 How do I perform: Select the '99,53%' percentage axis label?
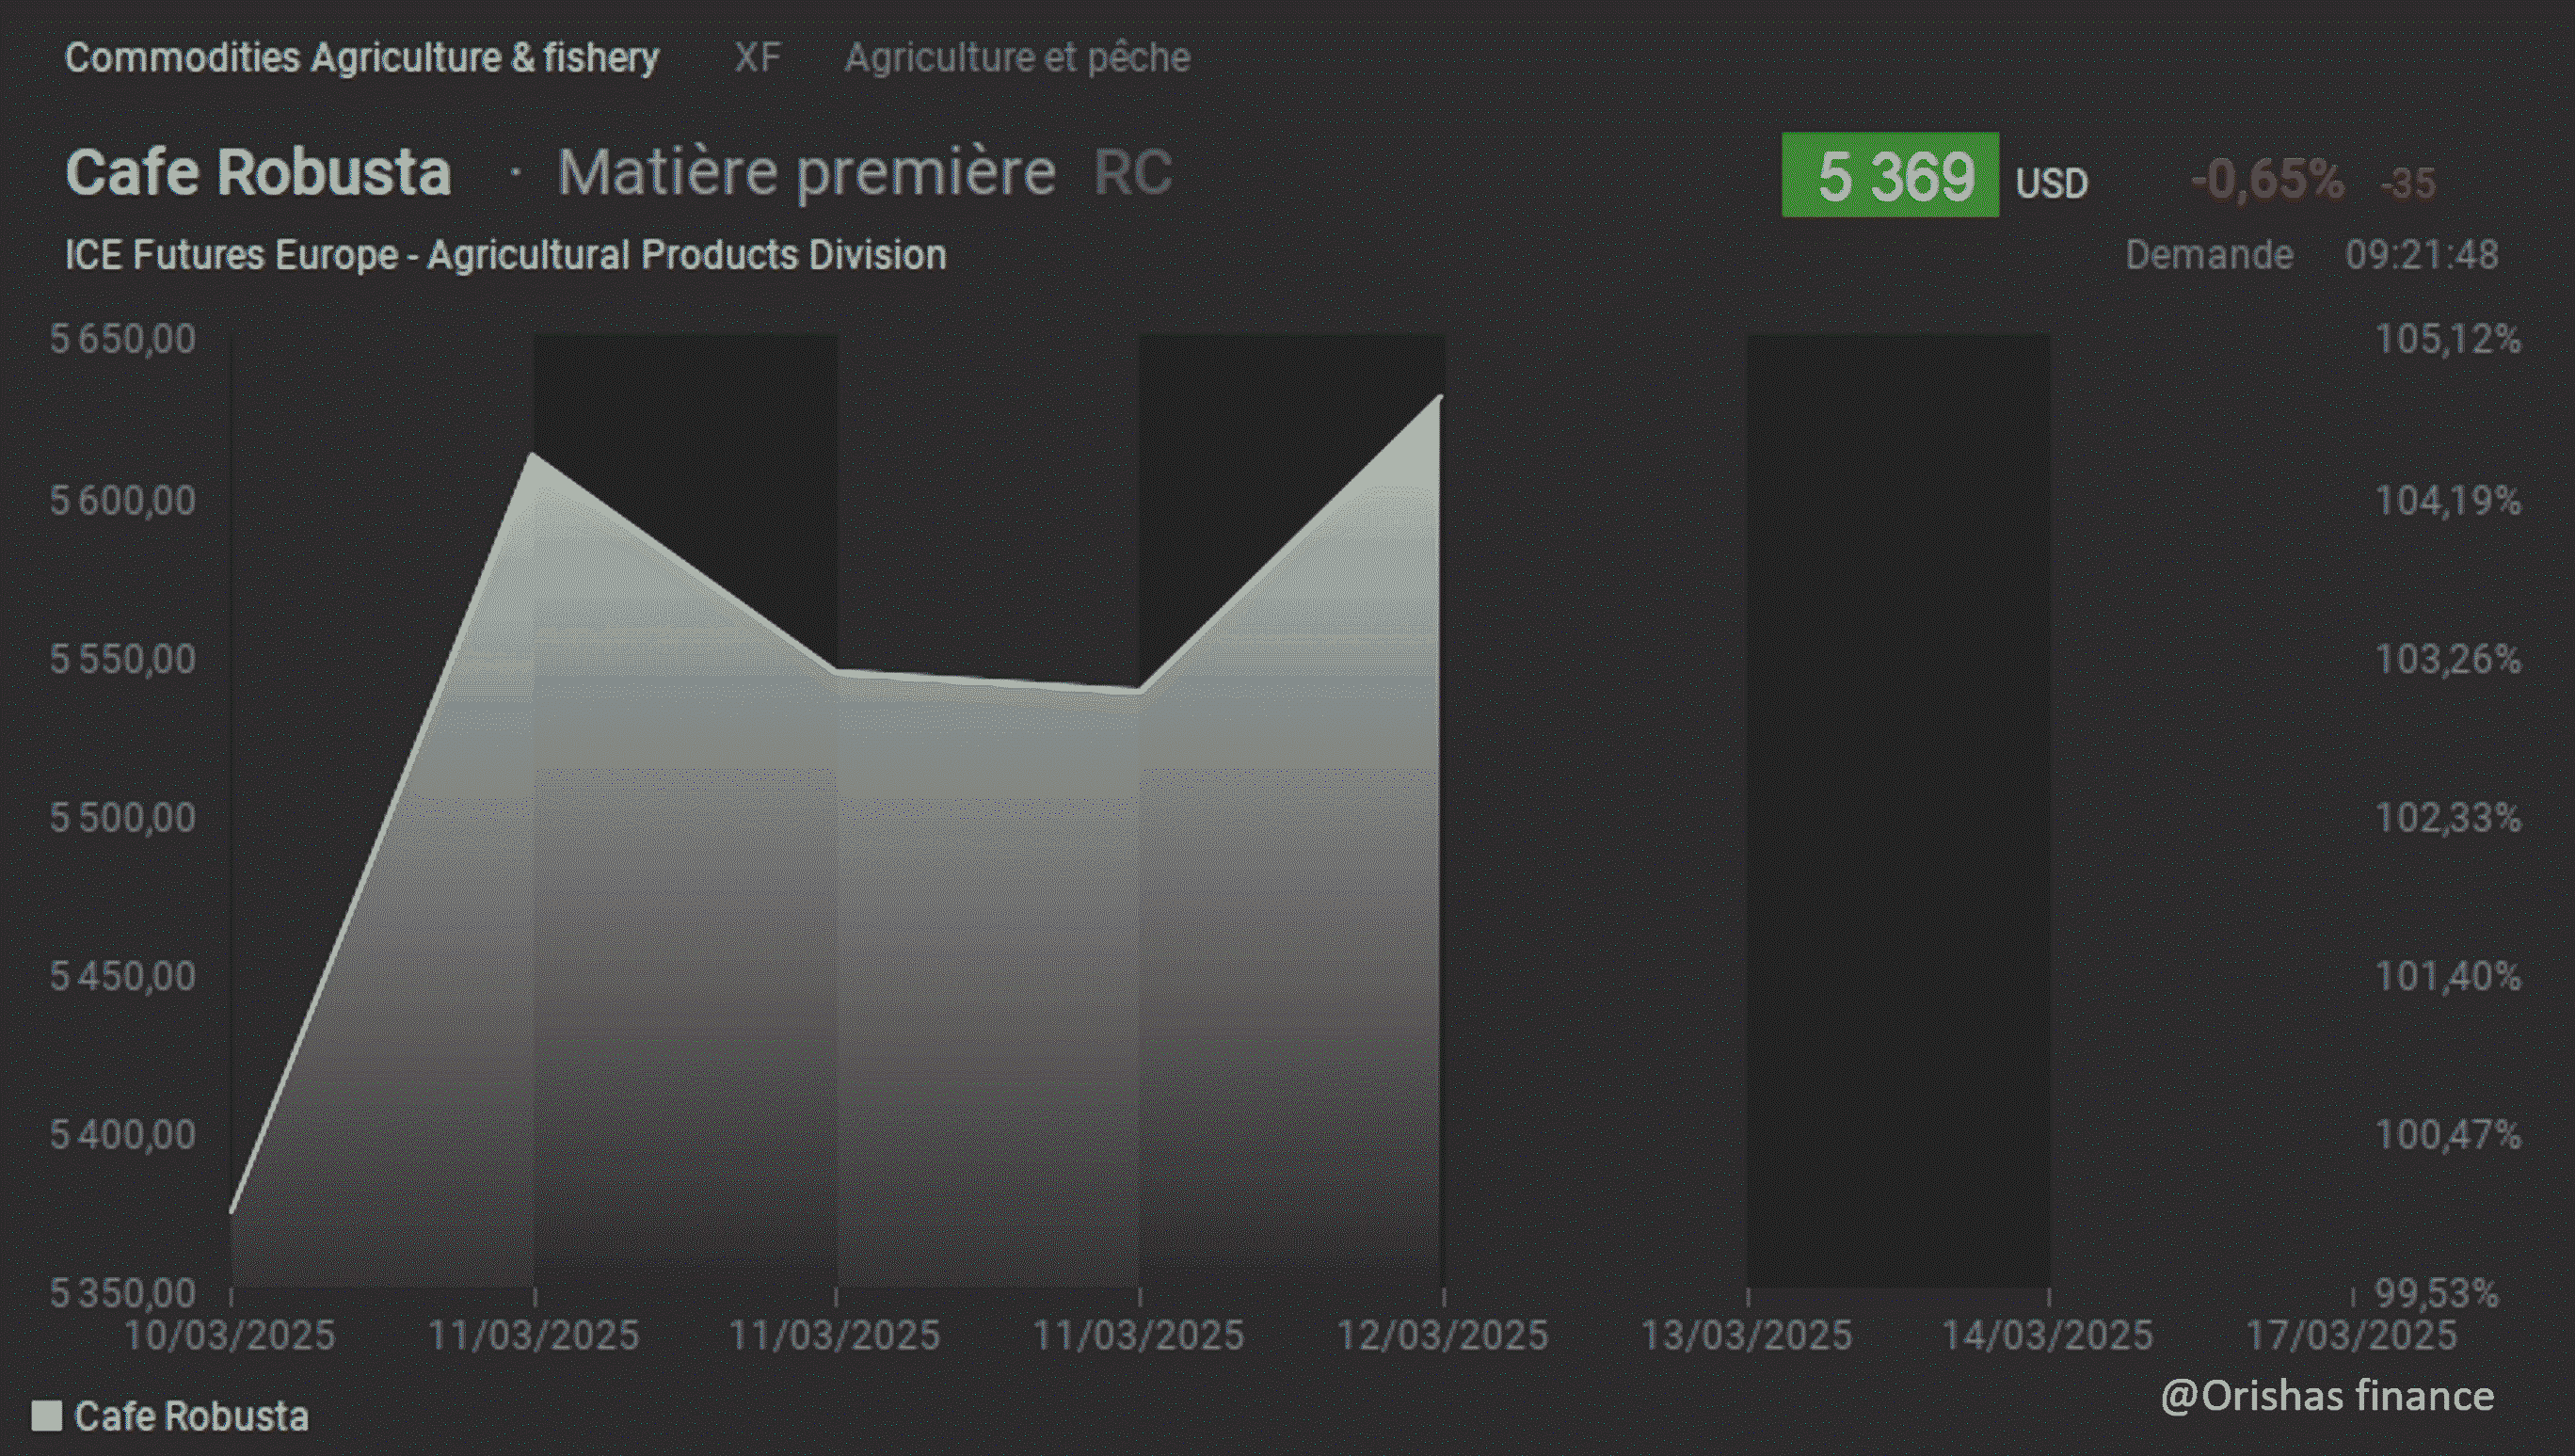tap(2437, 1294)
